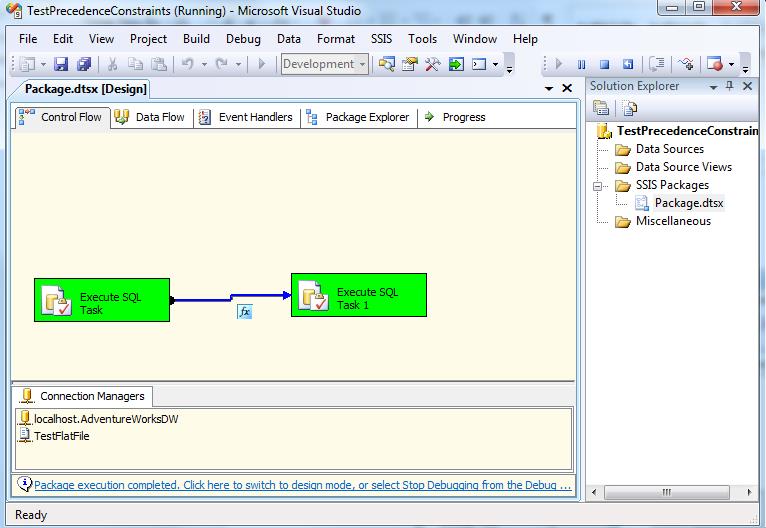Select the Execute SQL Task 1 box
The height and width of the screenshot is (528, 766).
click(x=358, y=295)
